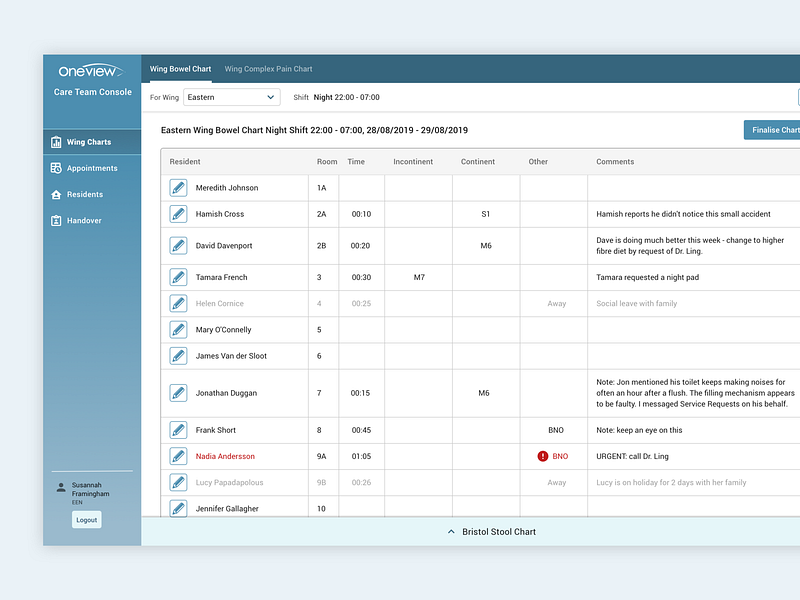Click the M6 value in David Davenport's row
This screenshot has height=600, width=800.
pos(486,245)
